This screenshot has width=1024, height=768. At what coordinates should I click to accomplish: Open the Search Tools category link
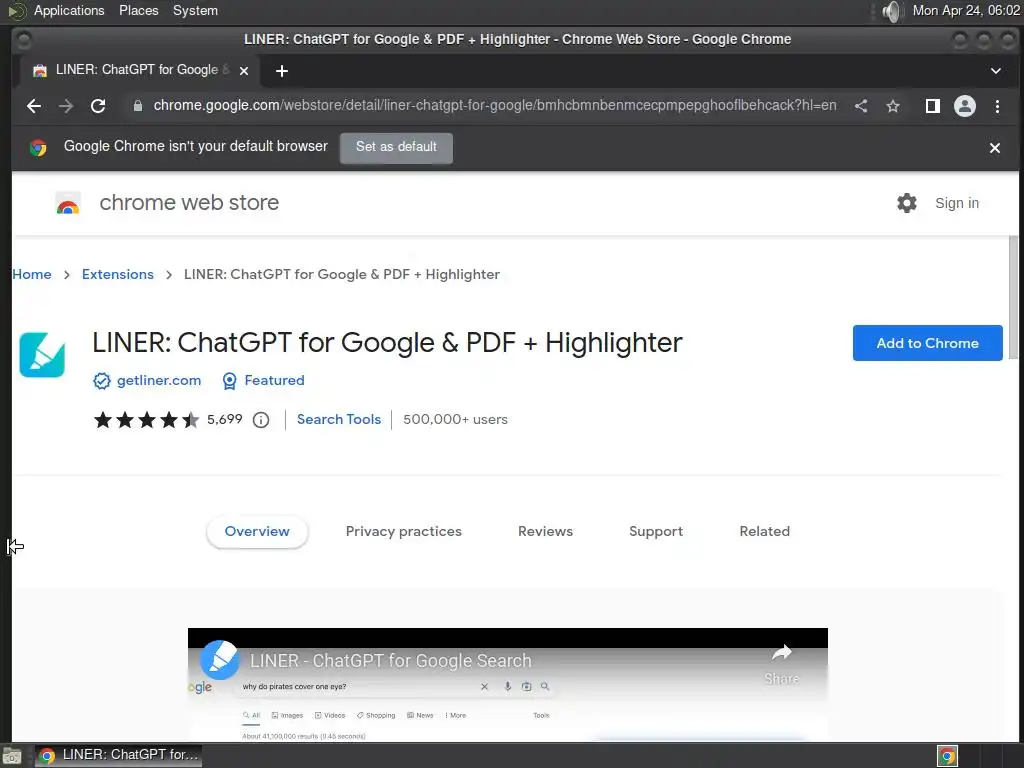tap(339, 419)
